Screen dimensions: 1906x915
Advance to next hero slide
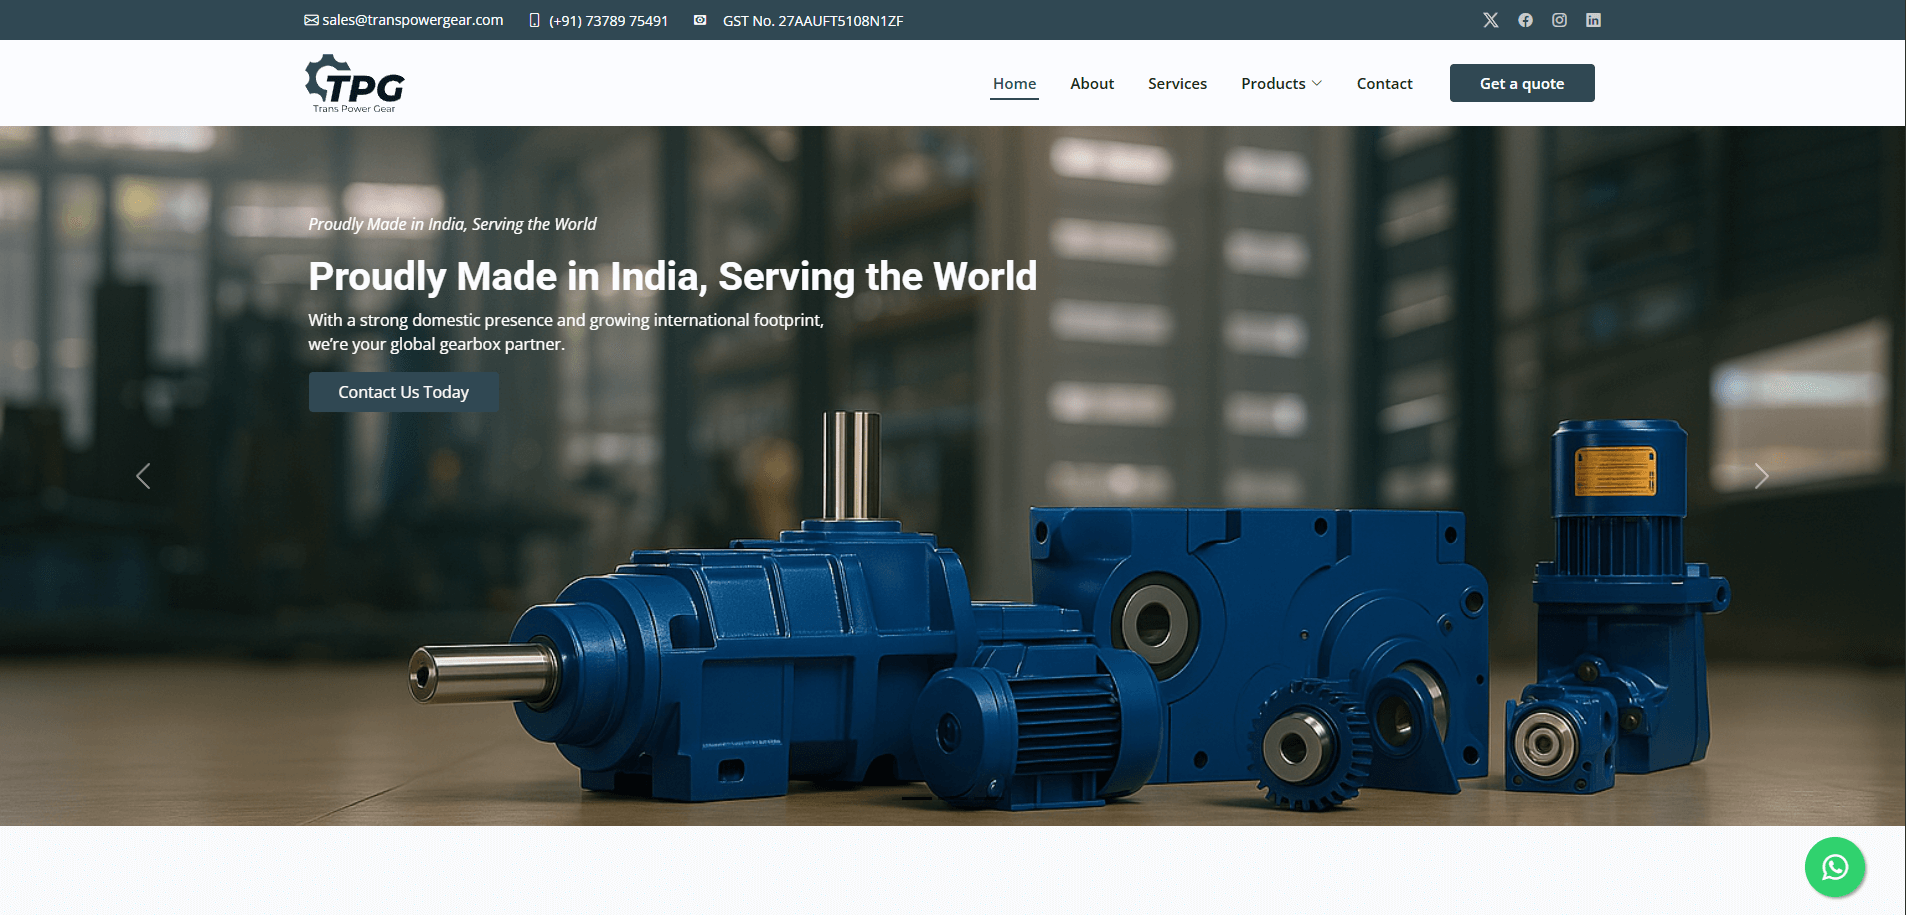(1761, 476)
